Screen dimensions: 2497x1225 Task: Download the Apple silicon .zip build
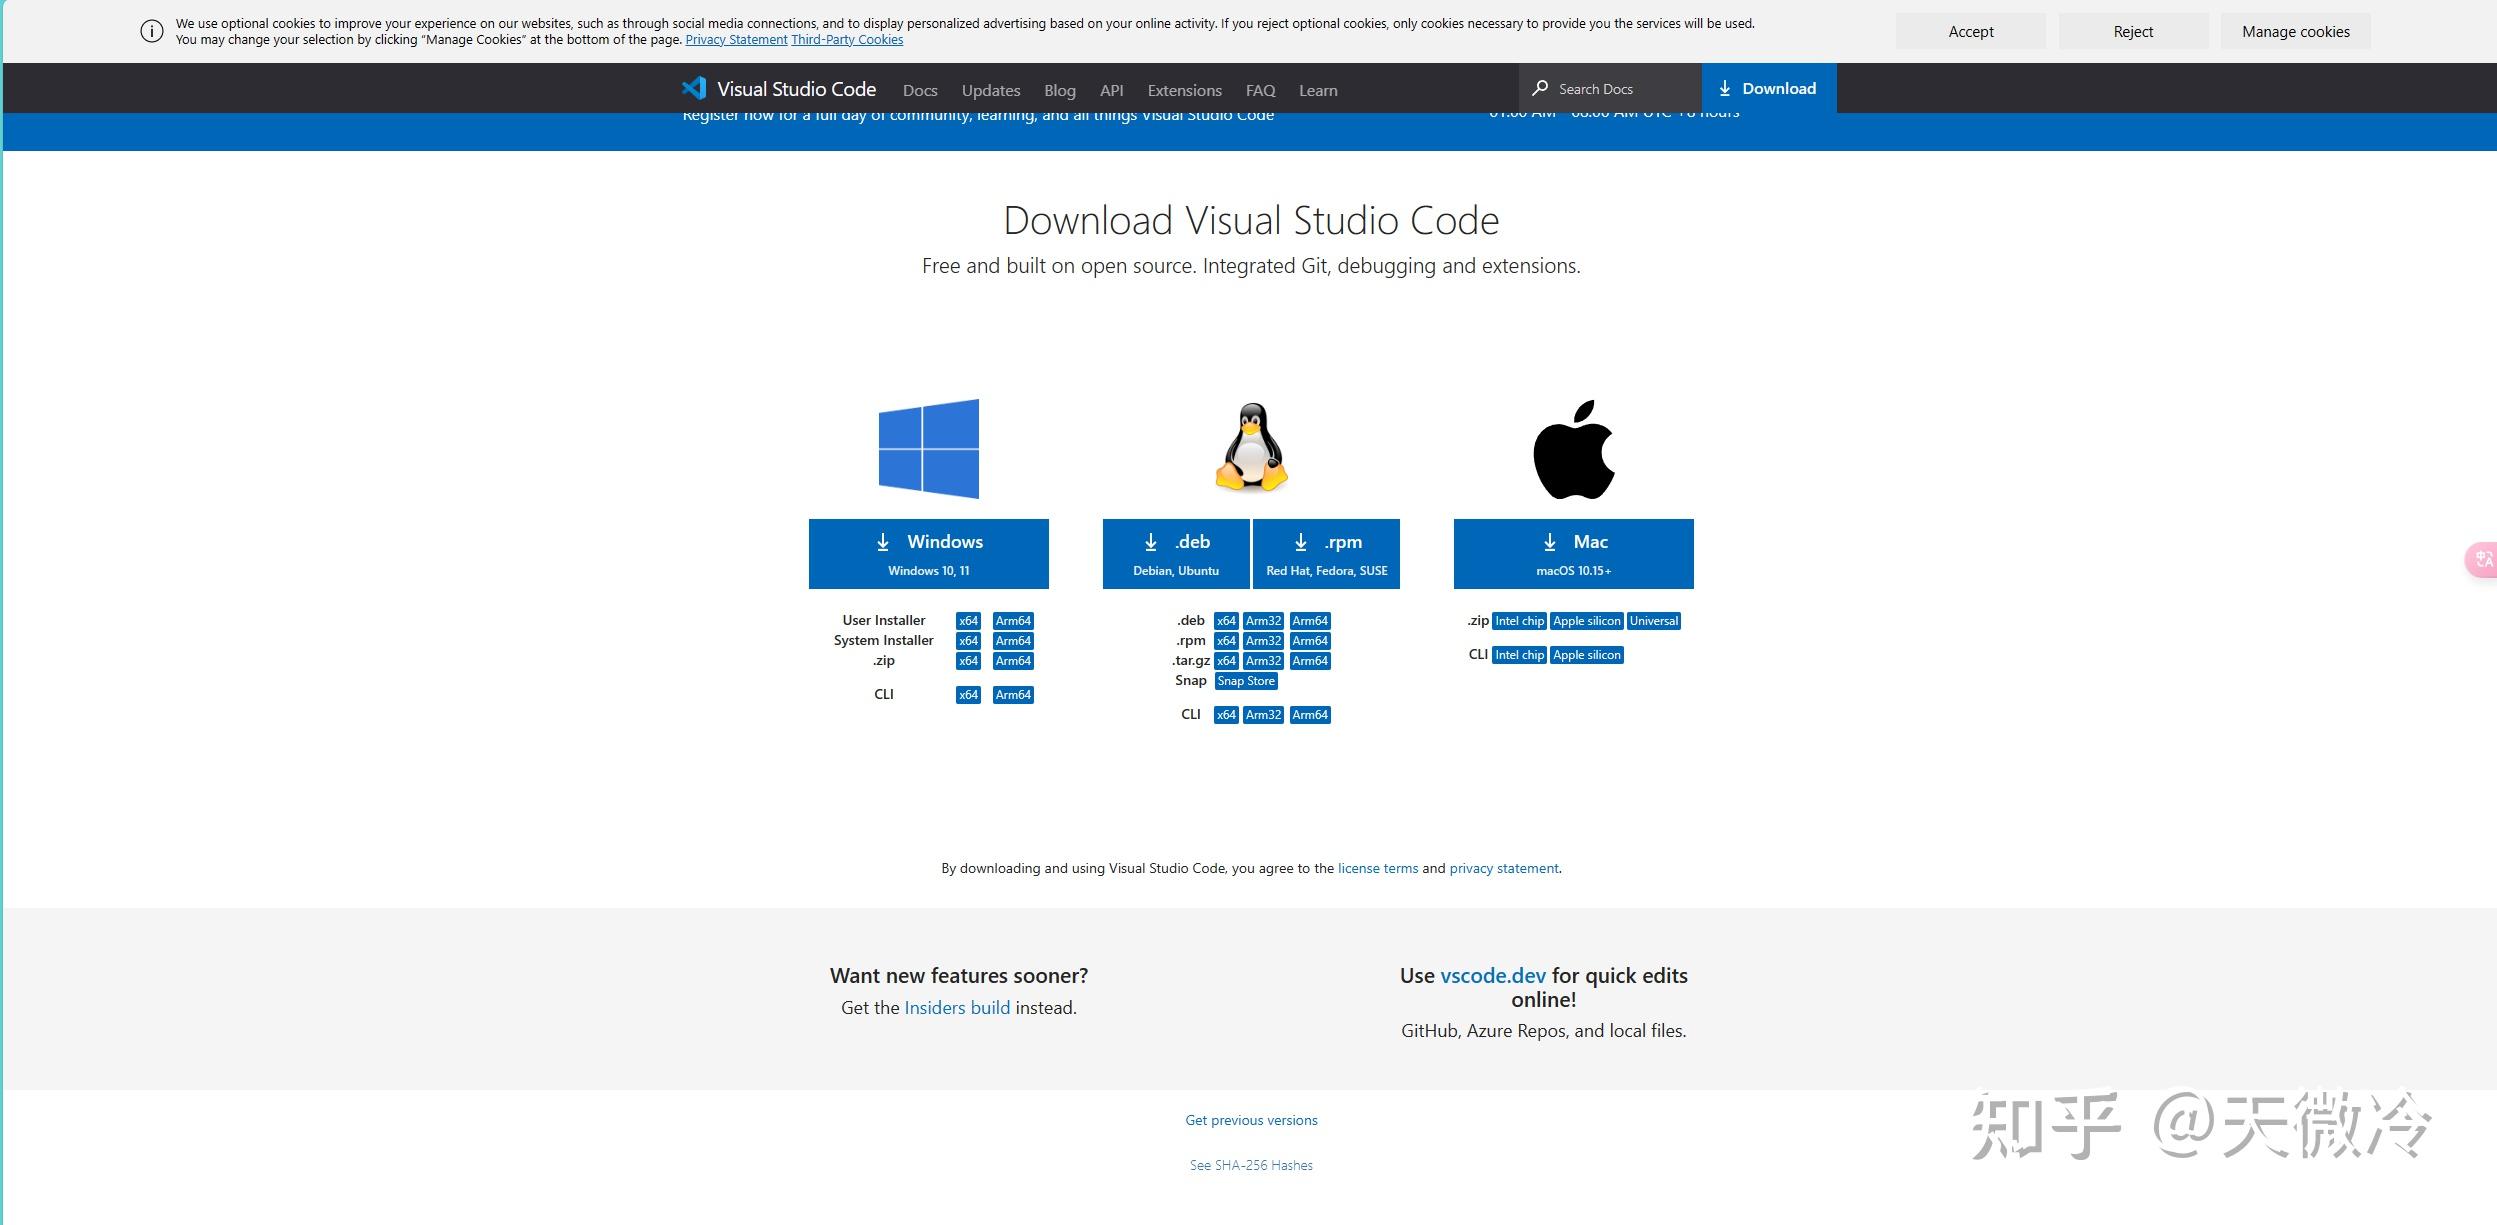click(x=1586, y=620)
